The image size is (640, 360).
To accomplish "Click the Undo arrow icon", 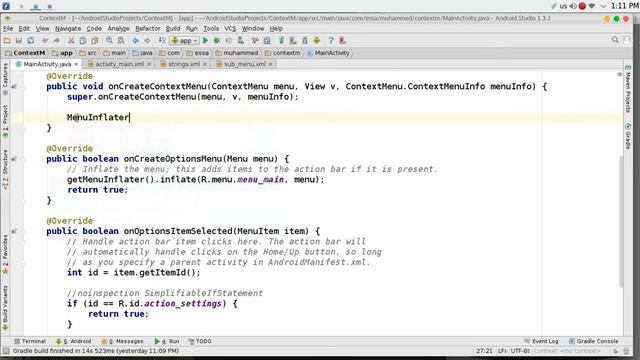I will click(45, 40).
